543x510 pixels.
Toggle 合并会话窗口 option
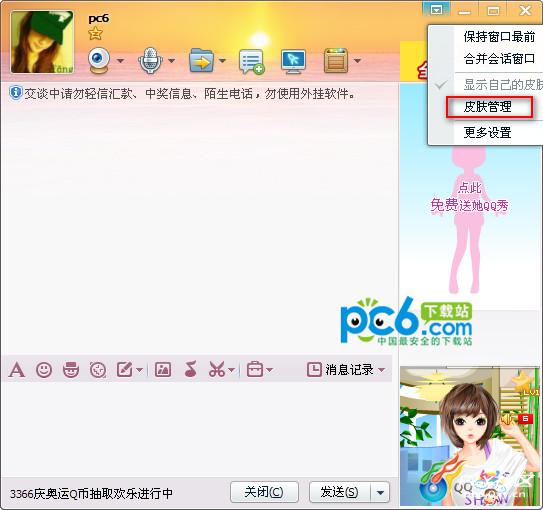(x=499, y=59)
